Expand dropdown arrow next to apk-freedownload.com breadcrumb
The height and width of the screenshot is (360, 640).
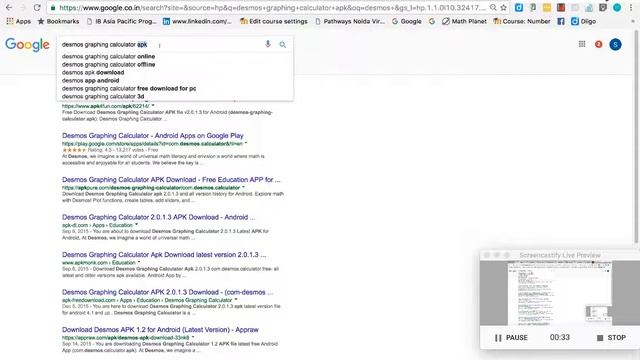(x=236, y=300)
